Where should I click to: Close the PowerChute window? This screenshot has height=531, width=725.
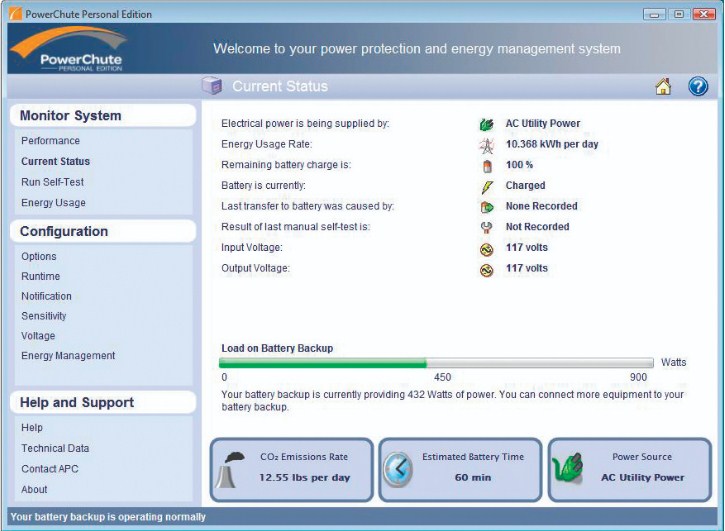[x=704, y=14]
